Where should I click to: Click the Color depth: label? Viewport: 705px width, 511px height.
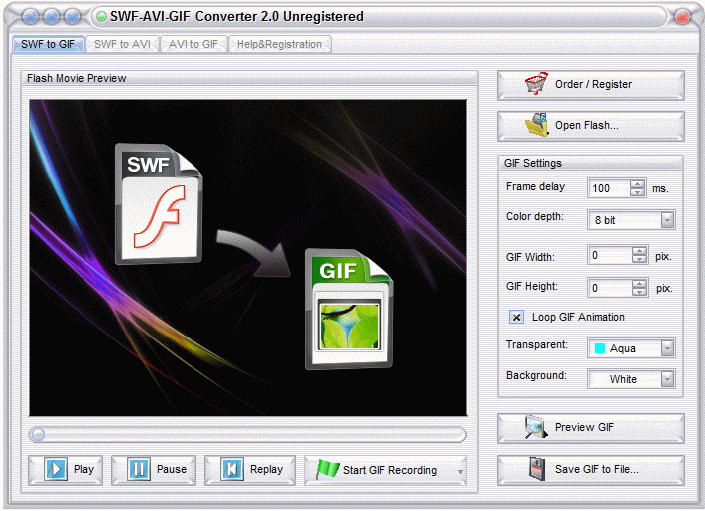(535, 217)
